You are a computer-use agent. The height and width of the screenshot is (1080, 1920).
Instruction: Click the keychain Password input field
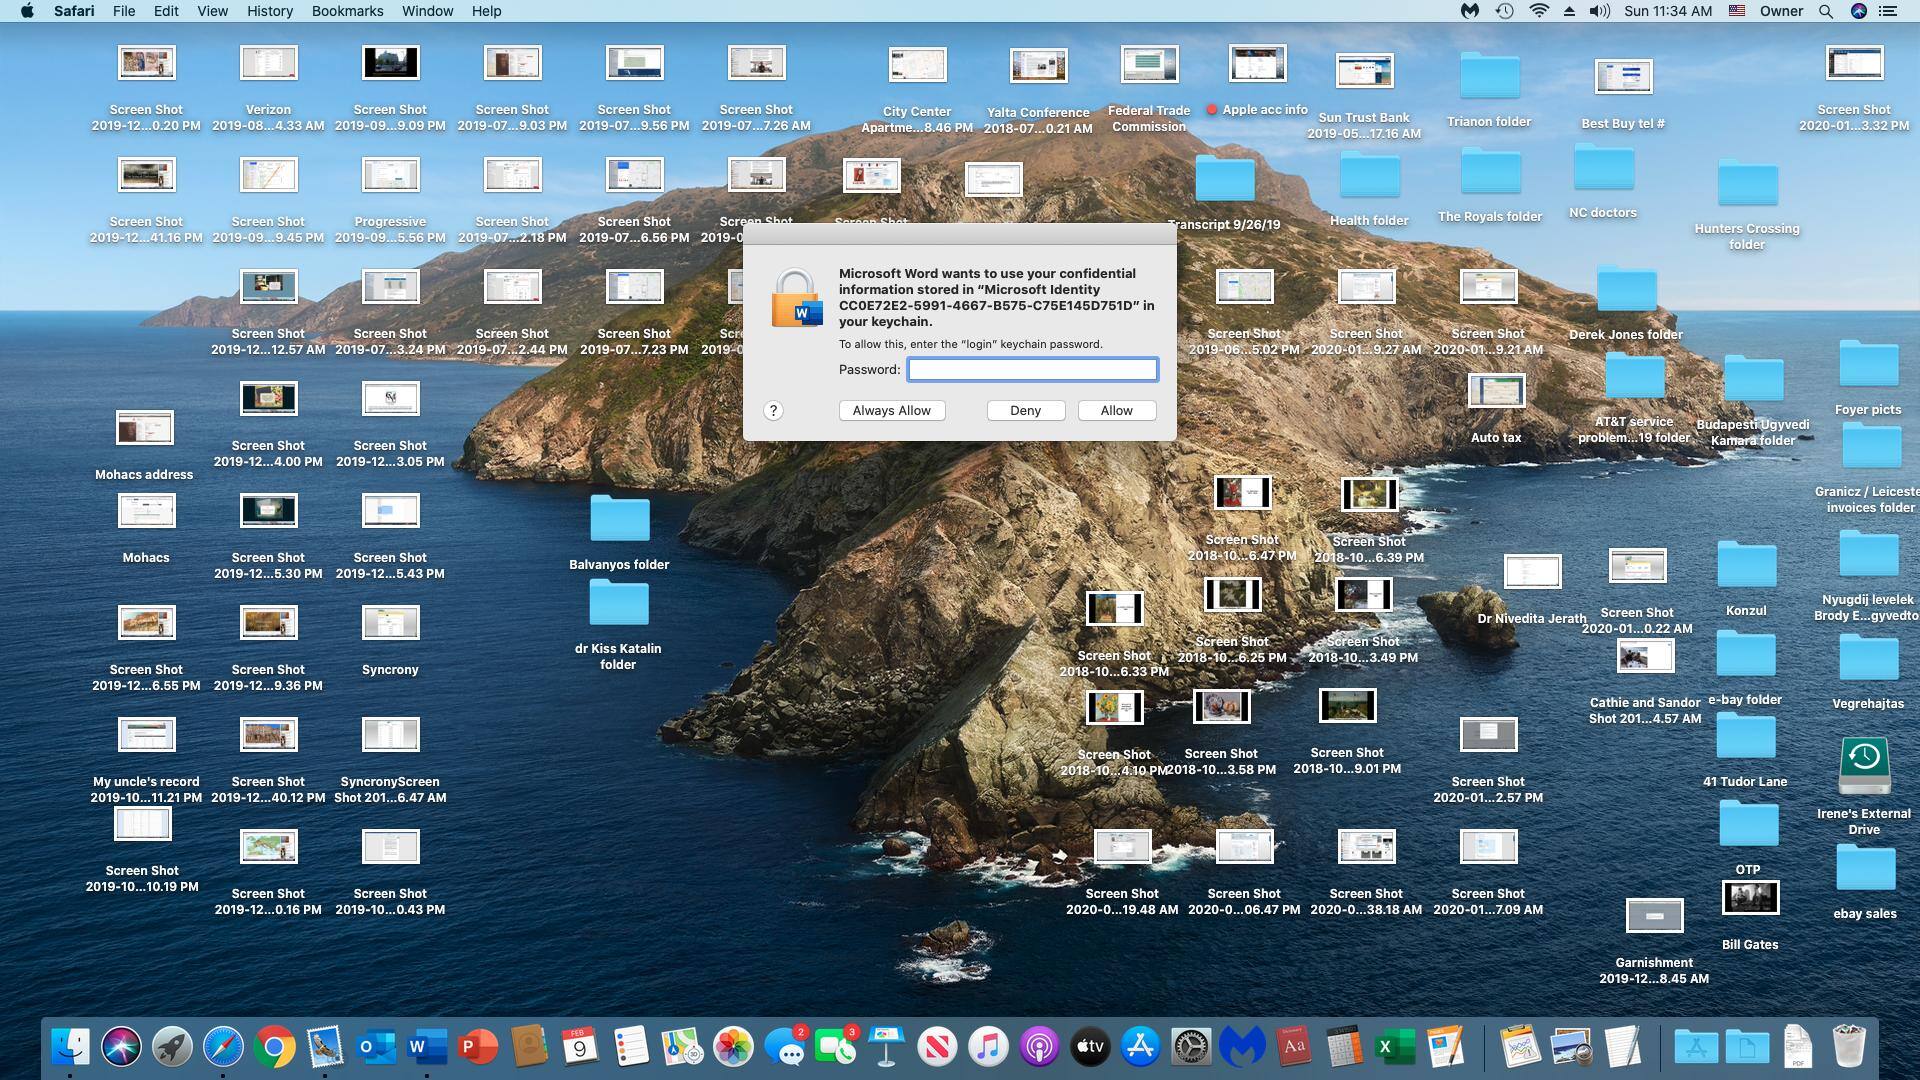(1032, 370)
